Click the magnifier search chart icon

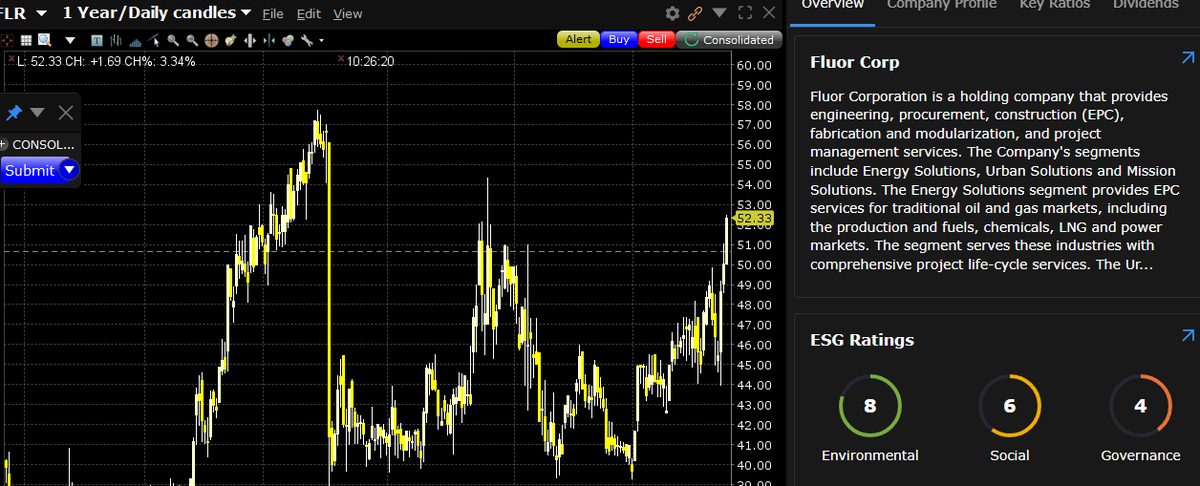[x=45, y=40]
